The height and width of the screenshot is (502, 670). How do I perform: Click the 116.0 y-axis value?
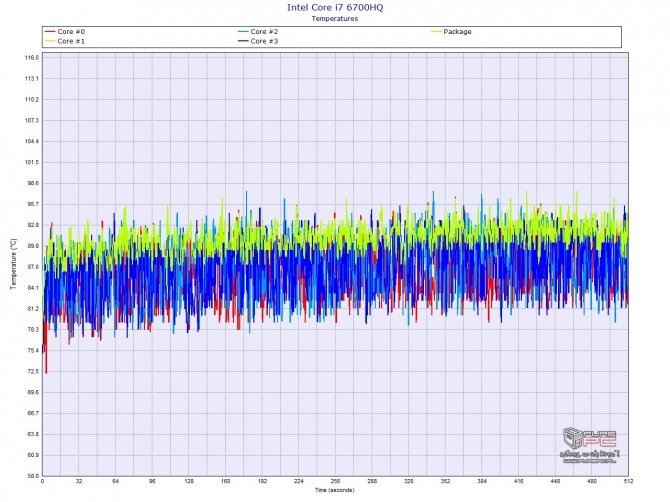32,58
